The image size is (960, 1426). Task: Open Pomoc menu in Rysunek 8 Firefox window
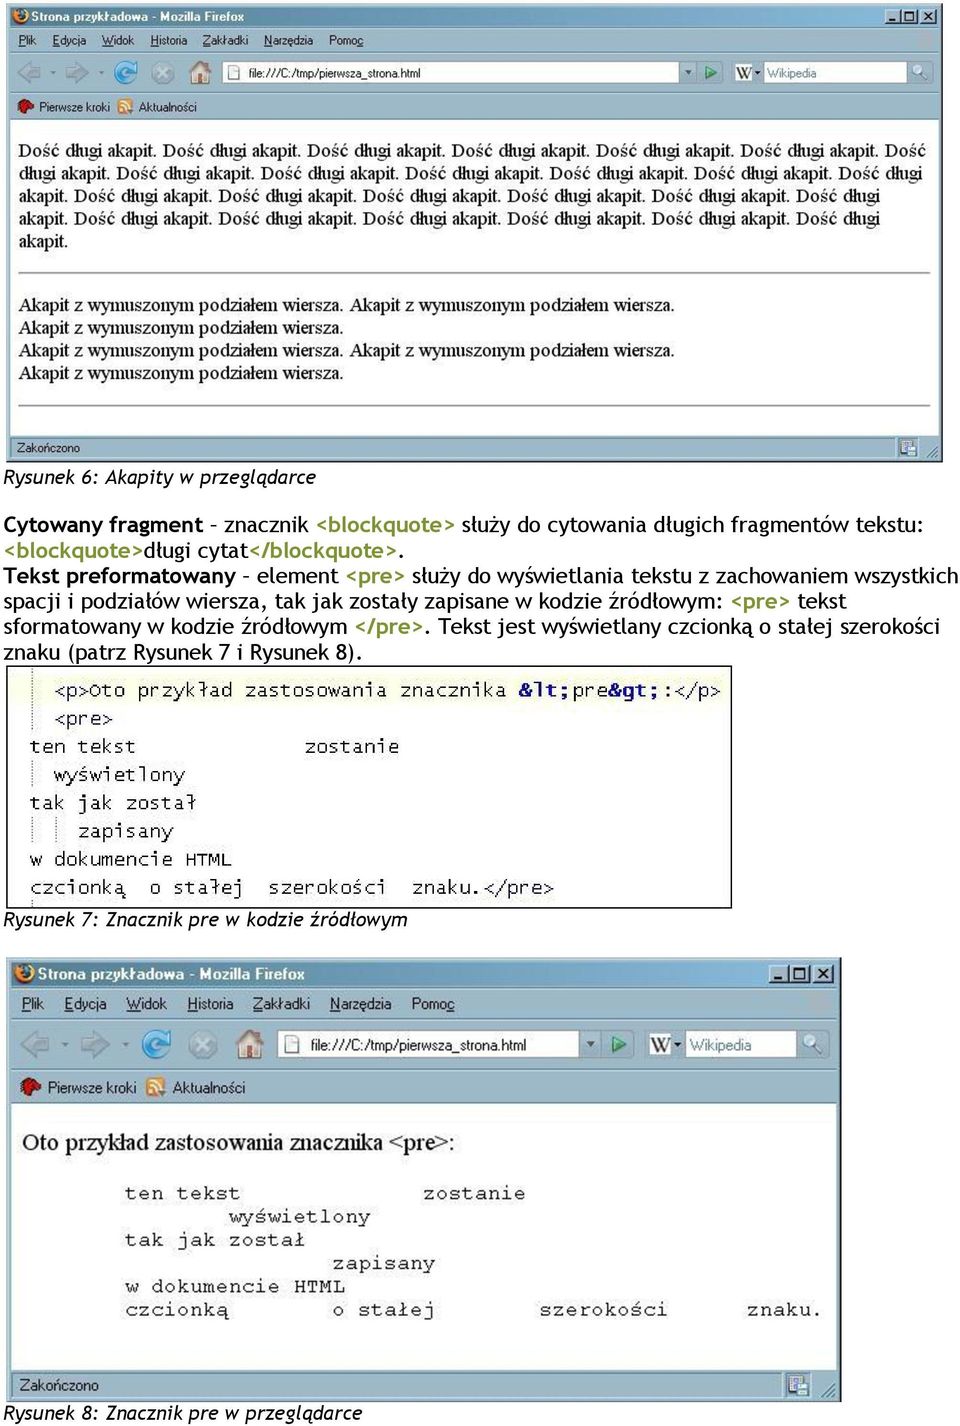click(x=433, y=1004)
